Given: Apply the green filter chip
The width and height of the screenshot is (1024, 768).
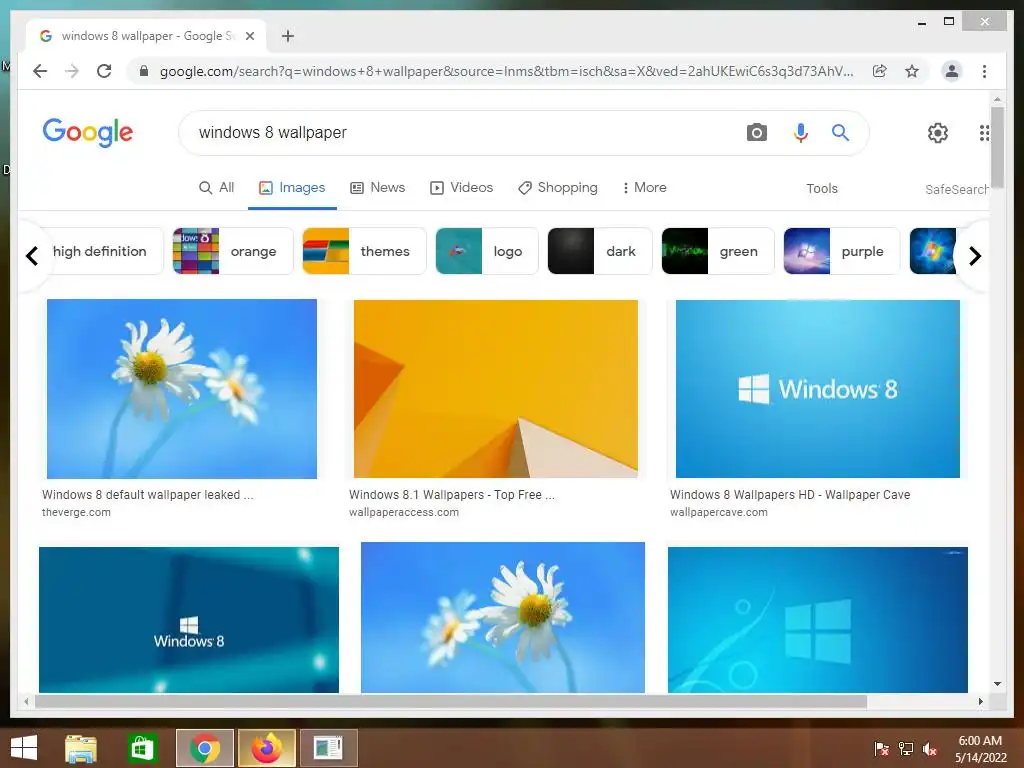Looking at the screenshot, I should (718, 251).
